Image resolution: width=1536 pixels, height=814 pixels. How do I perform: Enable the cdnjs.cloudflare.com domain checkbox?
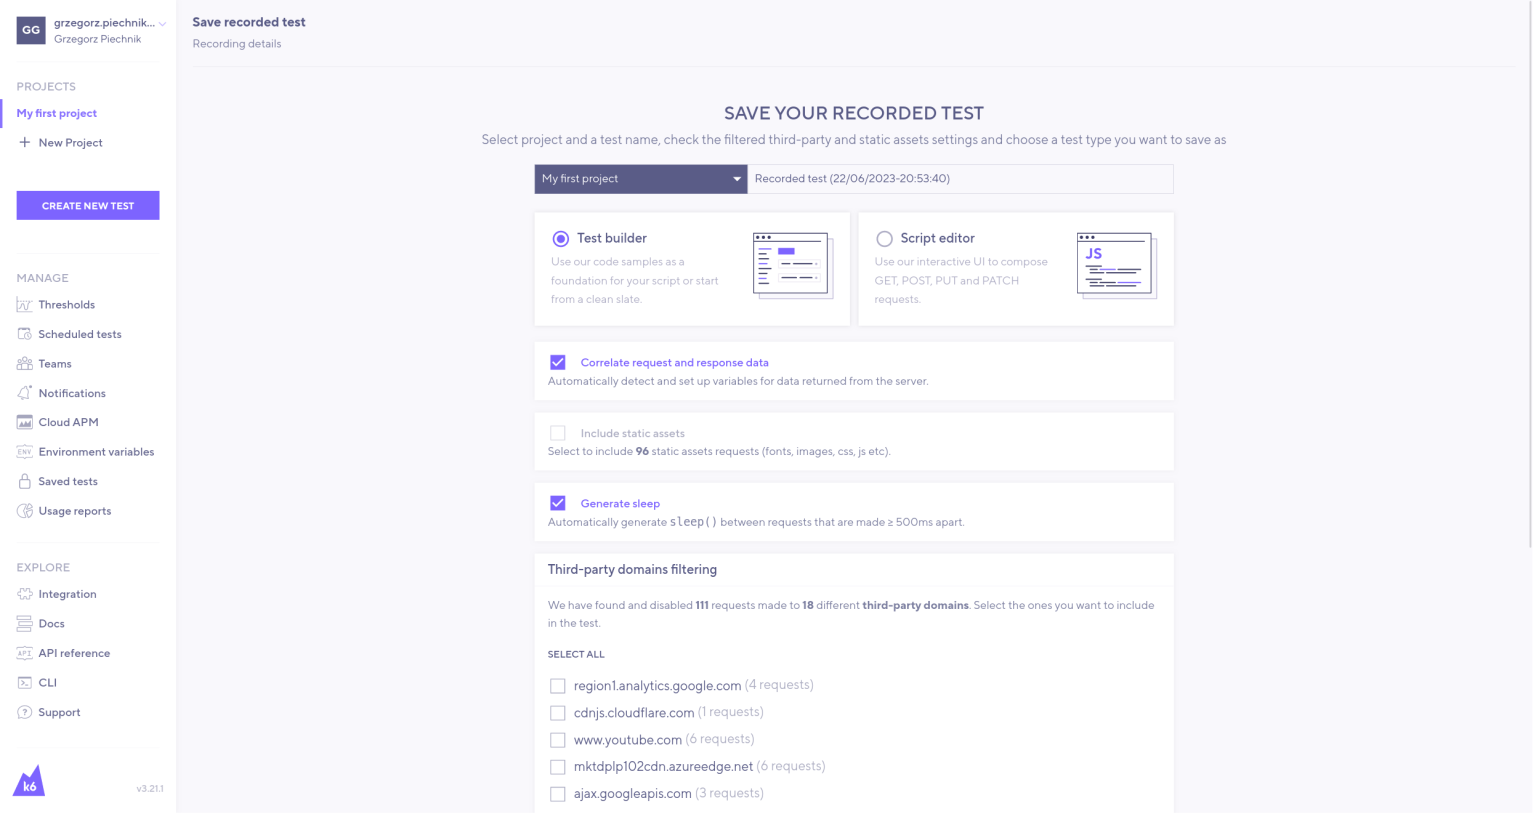coord(558,713)
